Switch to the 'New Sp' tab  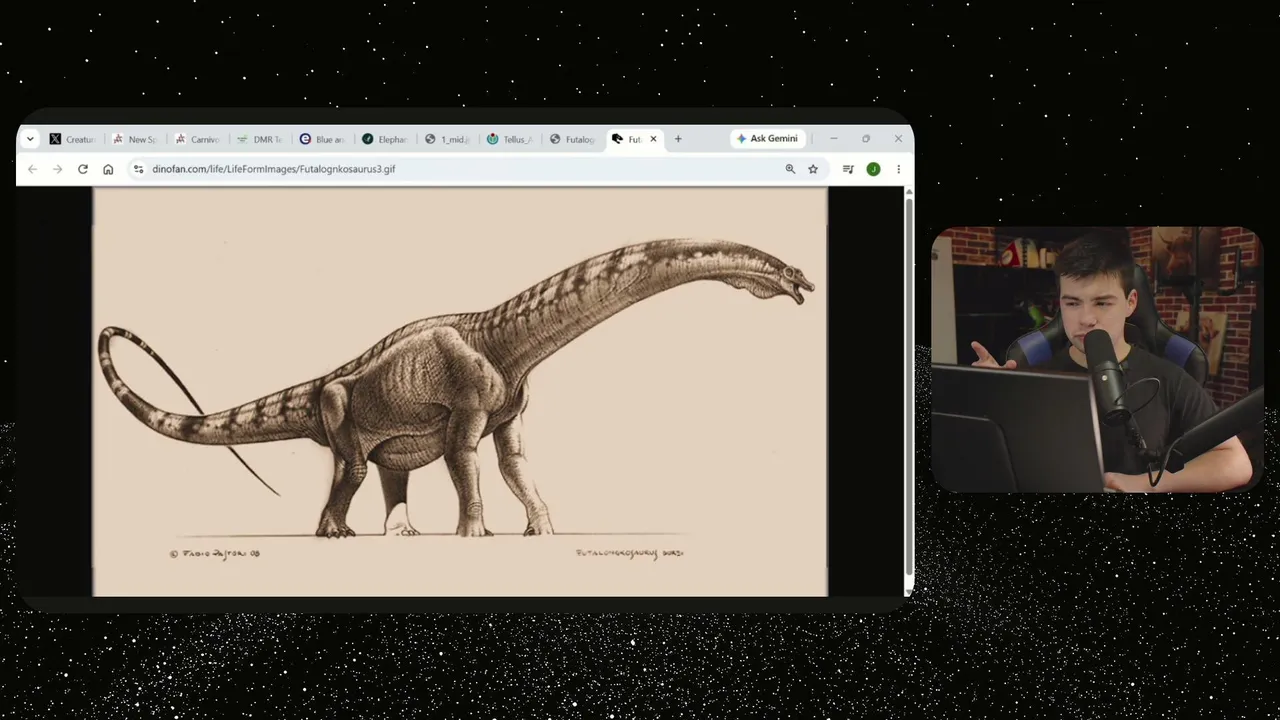(135, 139)
